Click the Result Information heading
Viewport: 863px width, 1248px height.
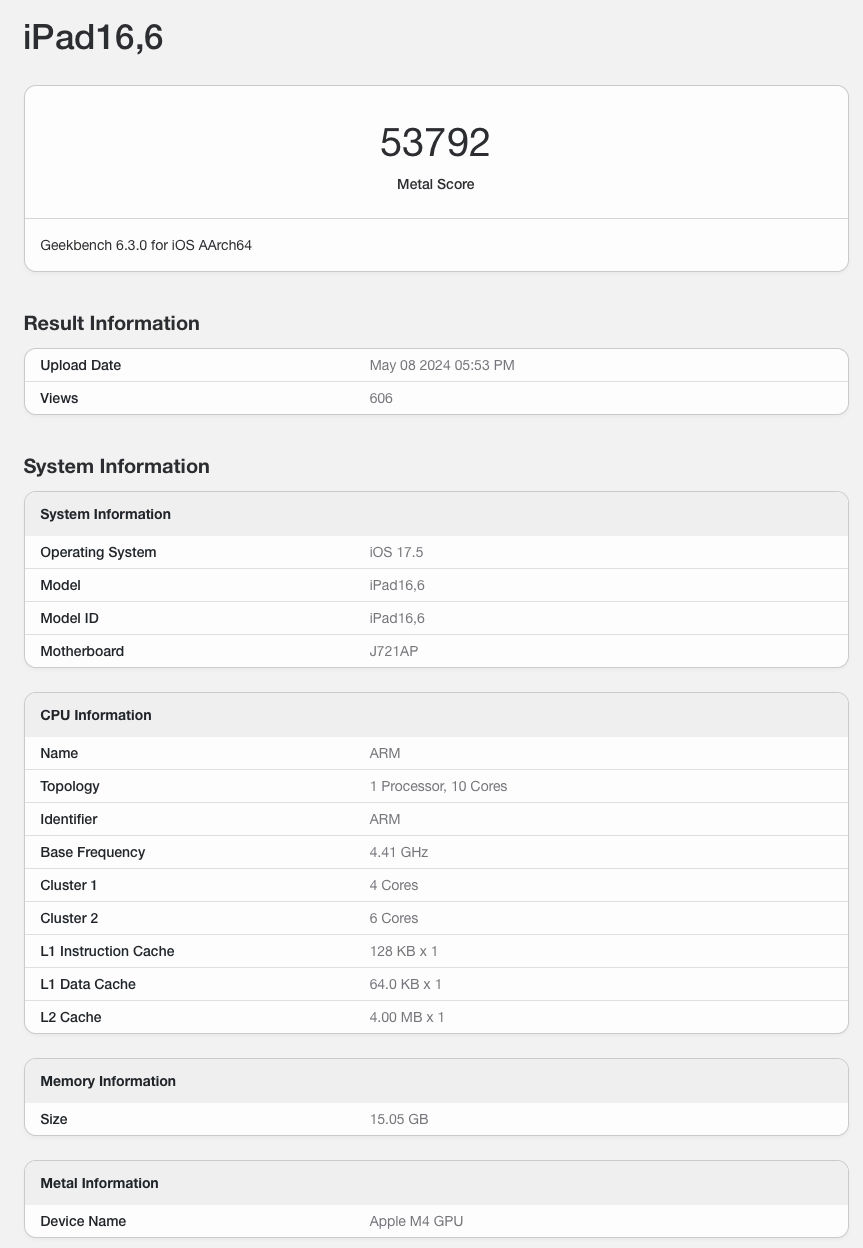[112, 323]
